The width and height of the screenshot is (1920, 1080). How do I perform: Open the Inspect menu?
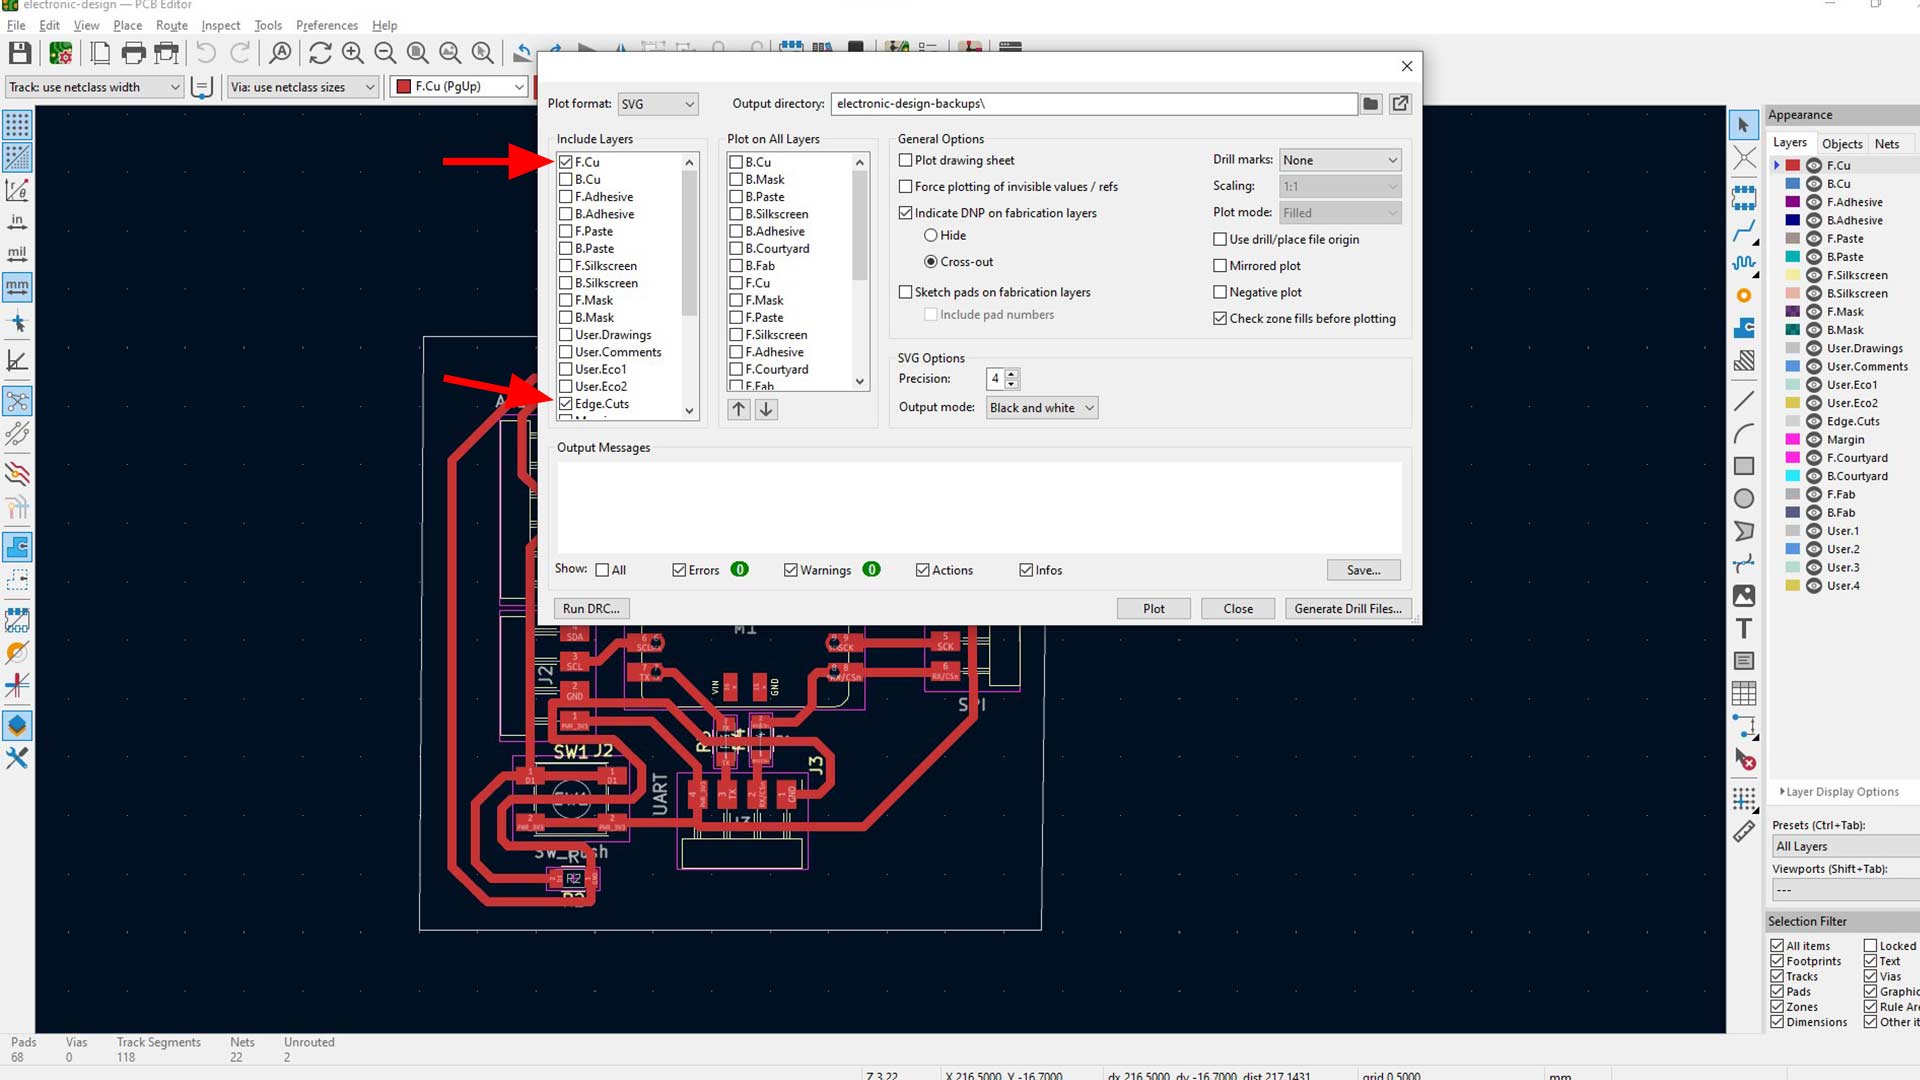pyautogui.click(x=220, y=25)
